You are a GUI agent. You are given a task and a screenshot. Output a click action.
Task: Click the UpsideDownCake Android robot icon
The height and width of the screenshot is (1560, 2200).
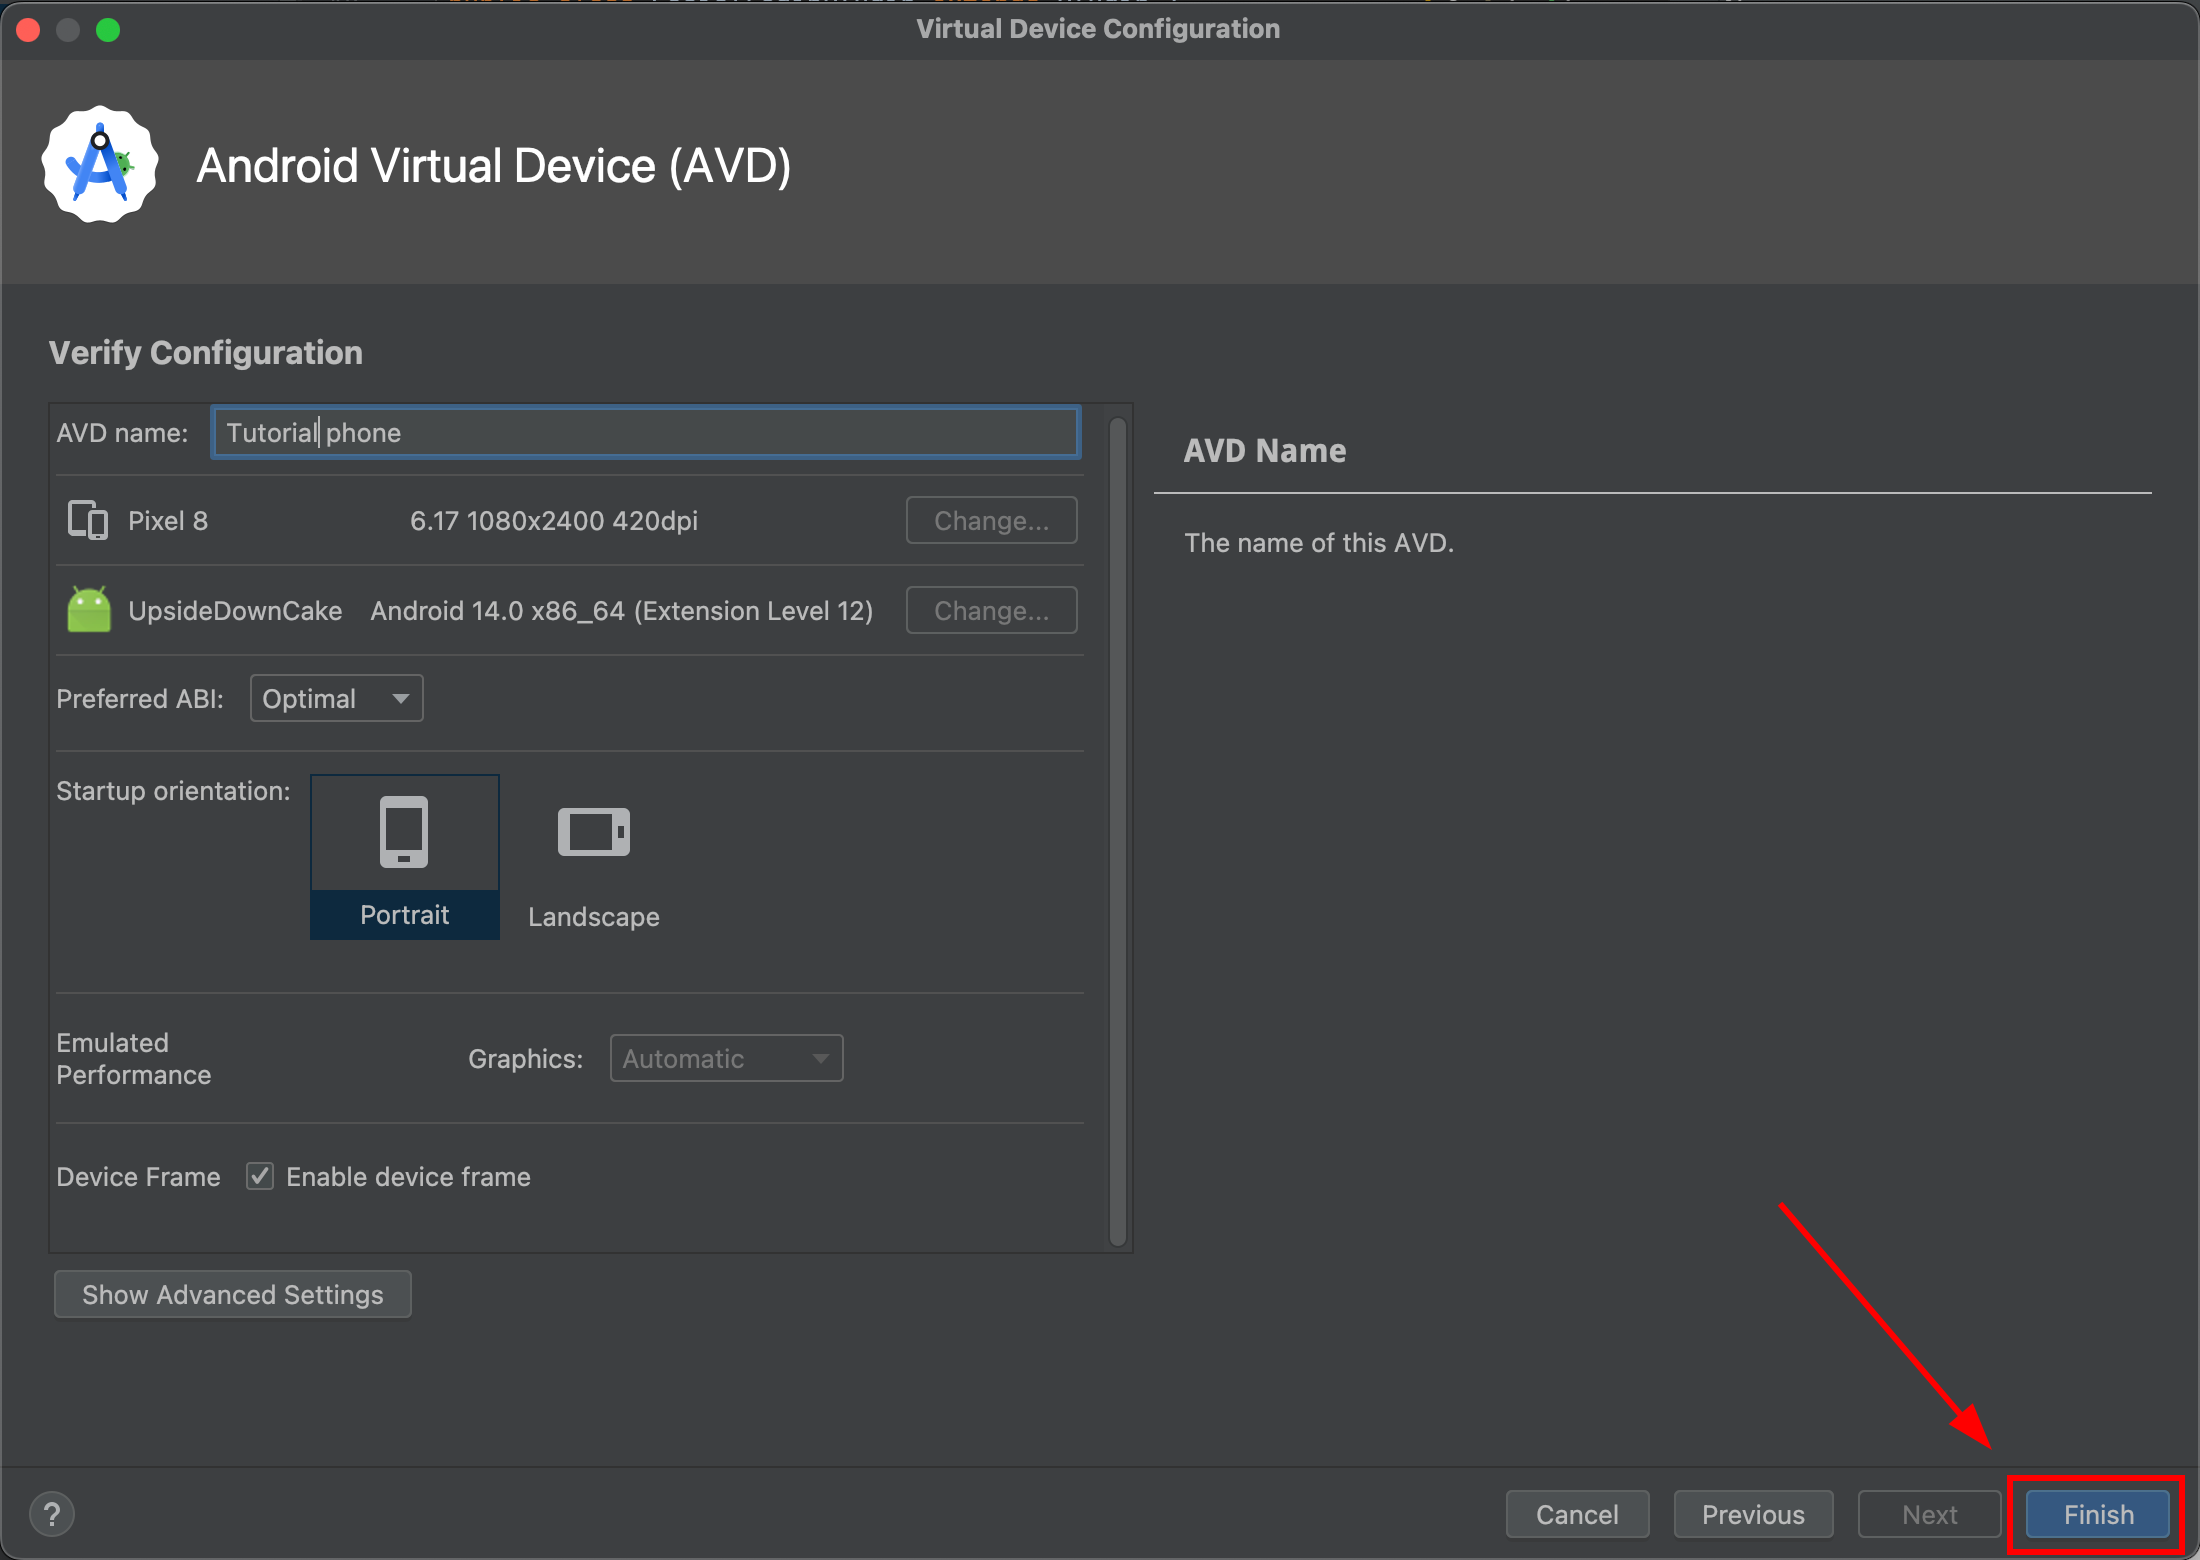click(89, 610)
